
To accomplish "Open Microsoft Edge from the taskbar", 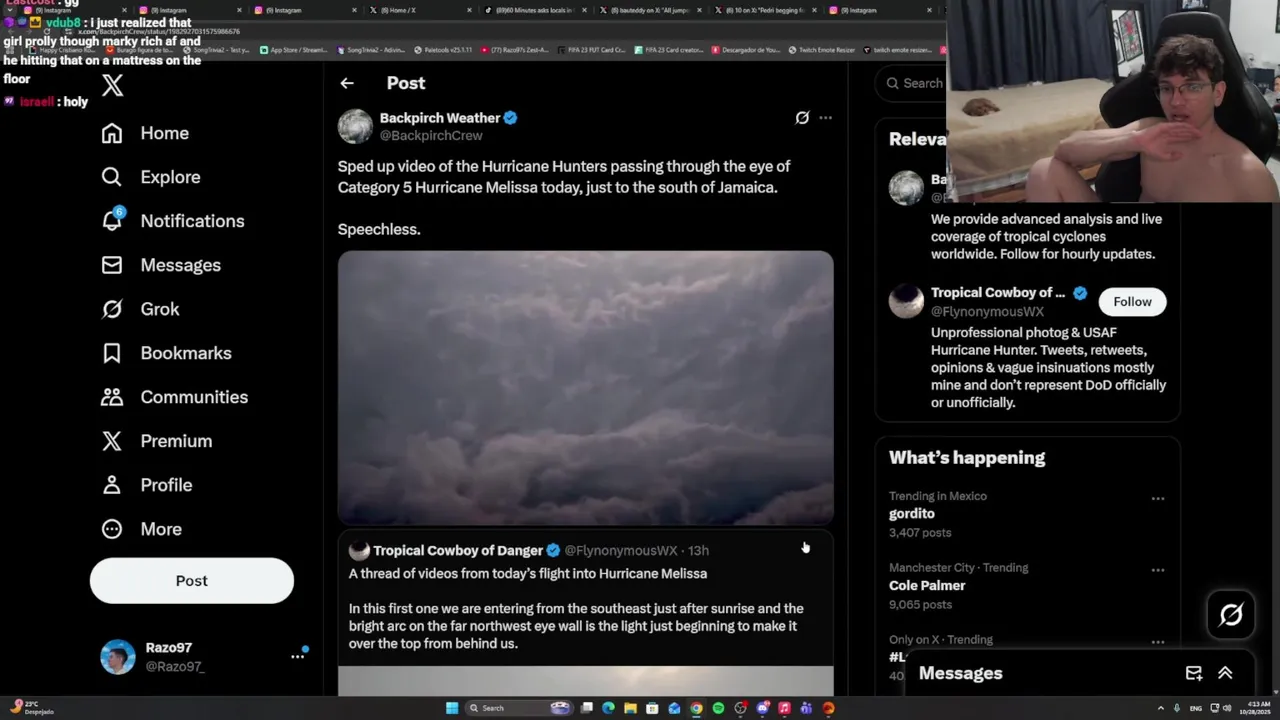I will click(608, 708).
